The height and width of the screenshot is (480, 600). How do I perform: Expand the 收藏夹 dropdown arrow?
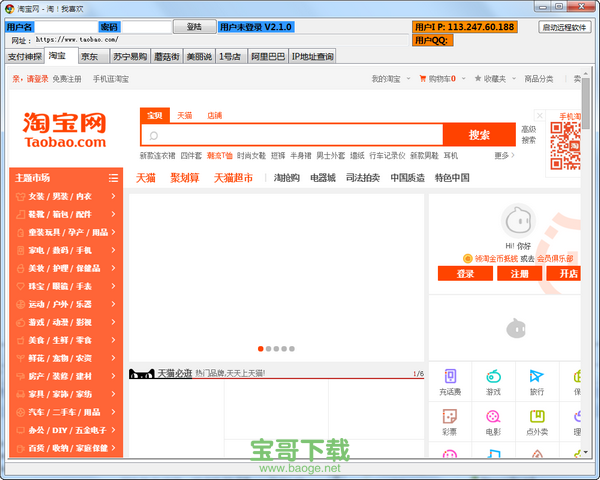(514, 78)
